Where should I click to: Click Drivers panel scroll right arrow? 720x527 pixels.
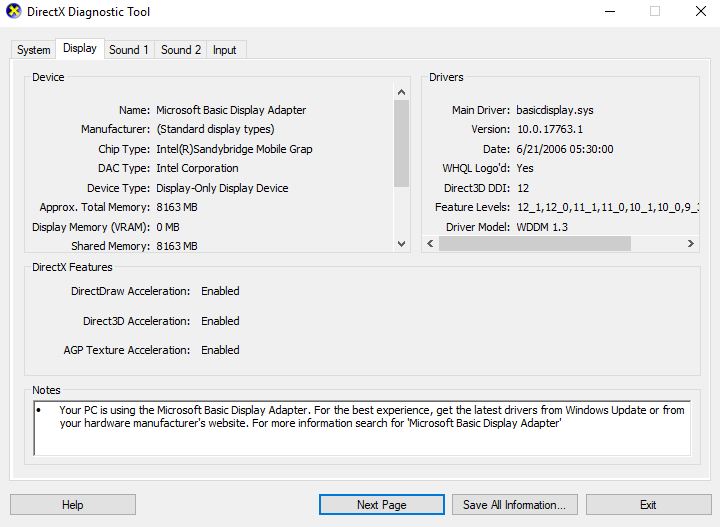[x=690, y=243]
